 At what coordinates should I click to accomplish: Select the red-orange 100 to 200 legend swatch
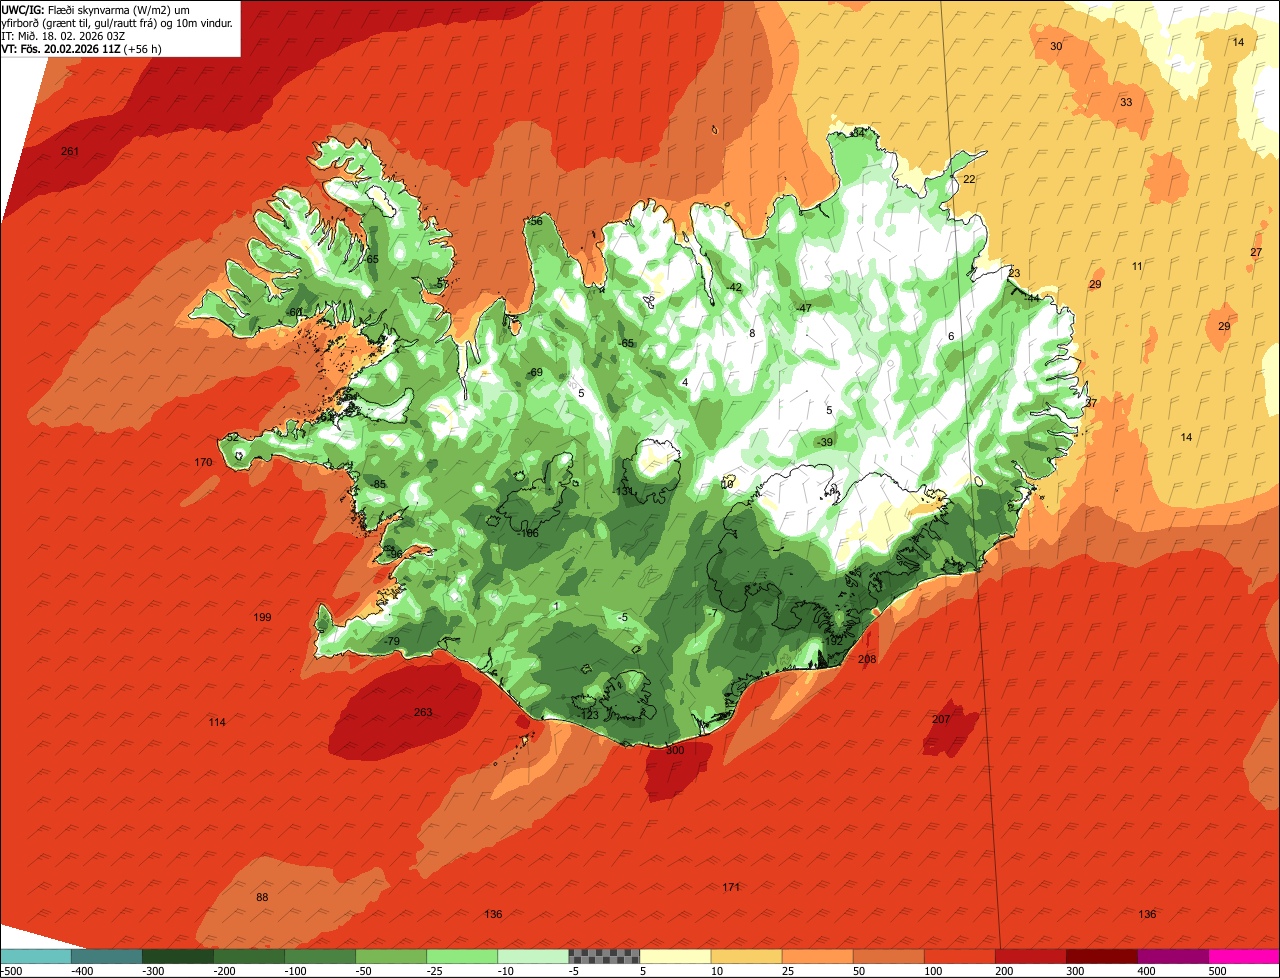[959, 956]
